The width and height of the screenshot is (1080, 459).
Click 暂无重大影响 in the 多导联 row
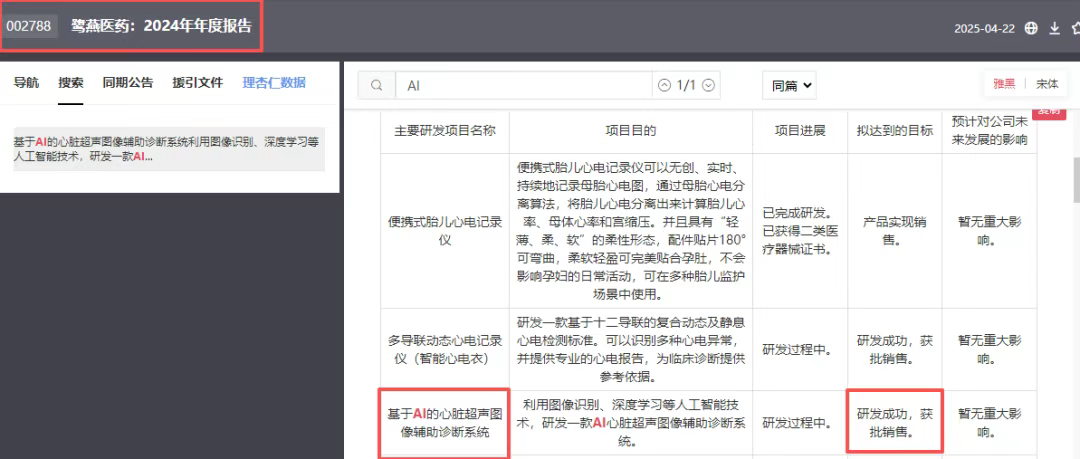[989, 349]
